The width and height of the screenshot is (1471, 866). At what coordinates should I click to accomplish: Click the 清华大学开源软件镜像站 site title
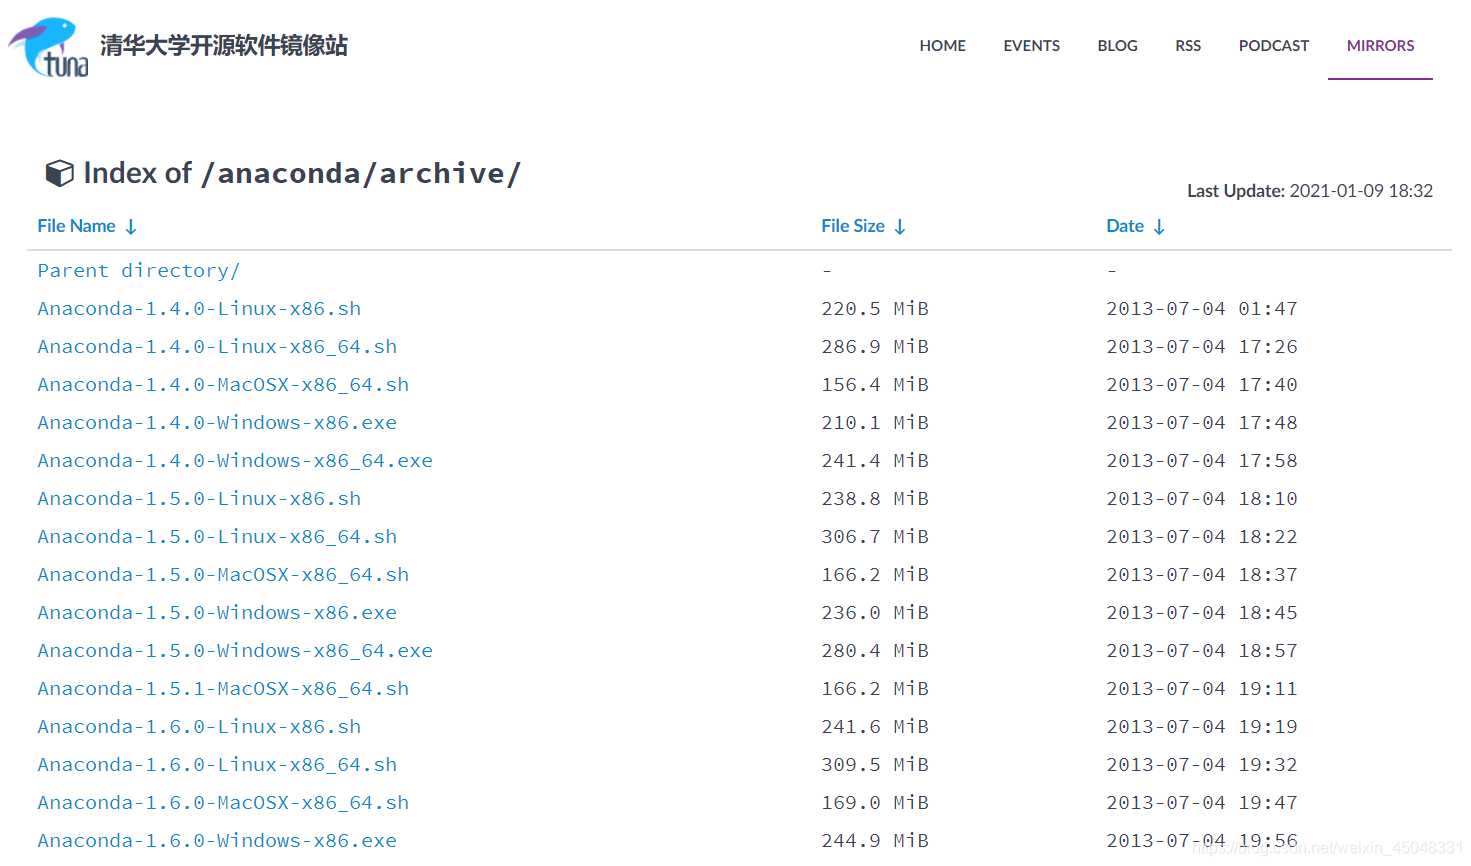click(x=224, y=46)
